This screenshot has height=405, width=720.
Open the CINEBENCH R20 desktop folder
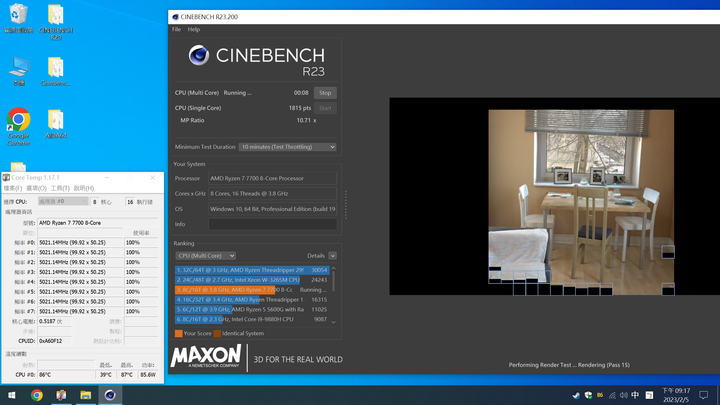pos(56,22)
